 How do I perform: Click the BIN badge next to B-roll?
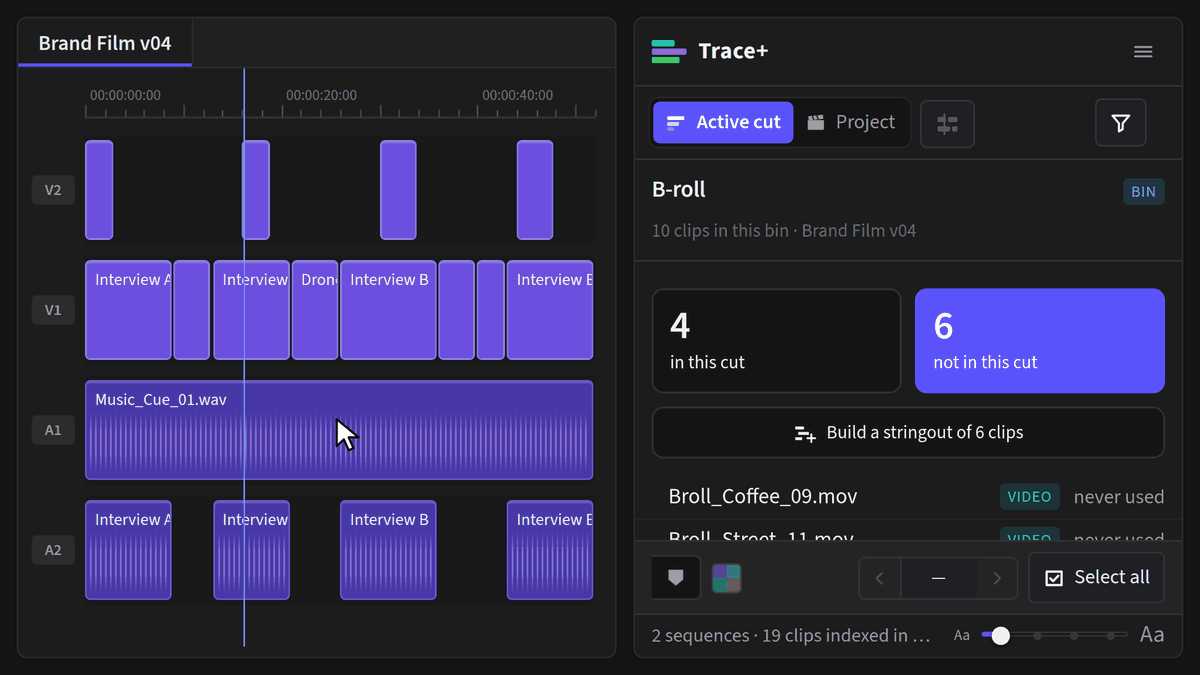1143,191
